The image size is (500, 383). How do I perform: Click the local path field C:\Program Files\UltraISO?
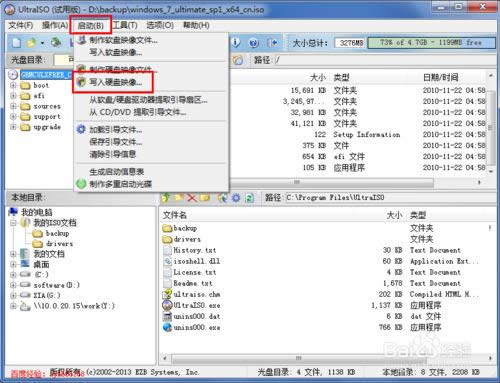click(390, 198)
